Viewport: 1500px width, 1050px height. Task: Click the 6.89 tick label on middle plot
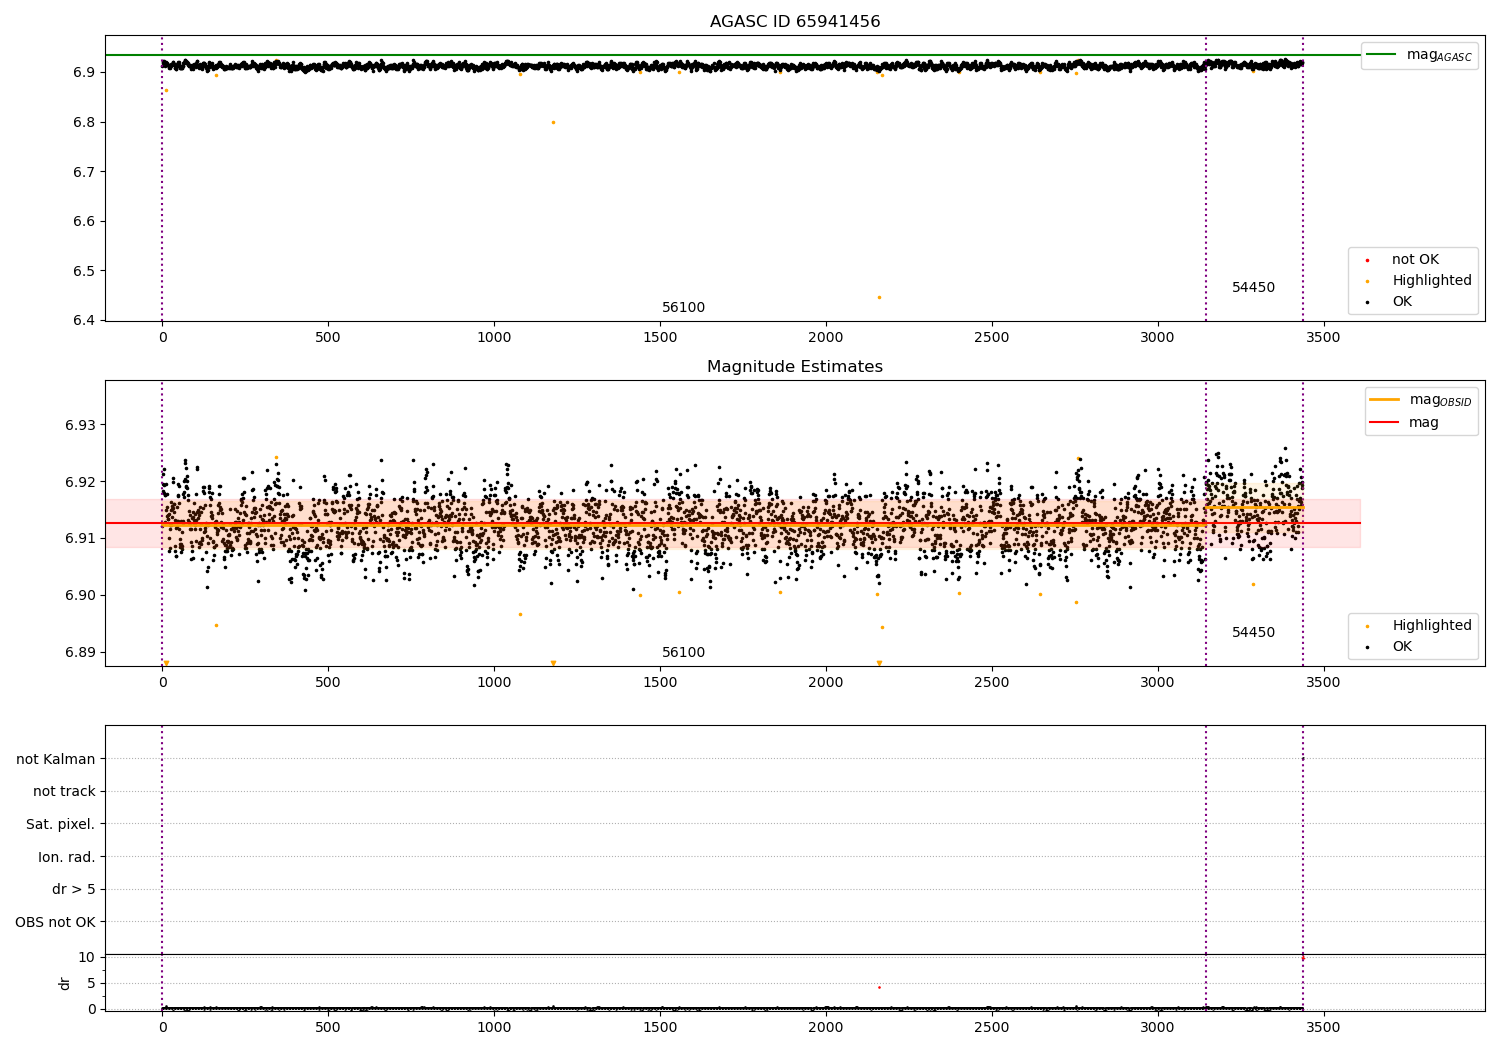pos(79,653)
